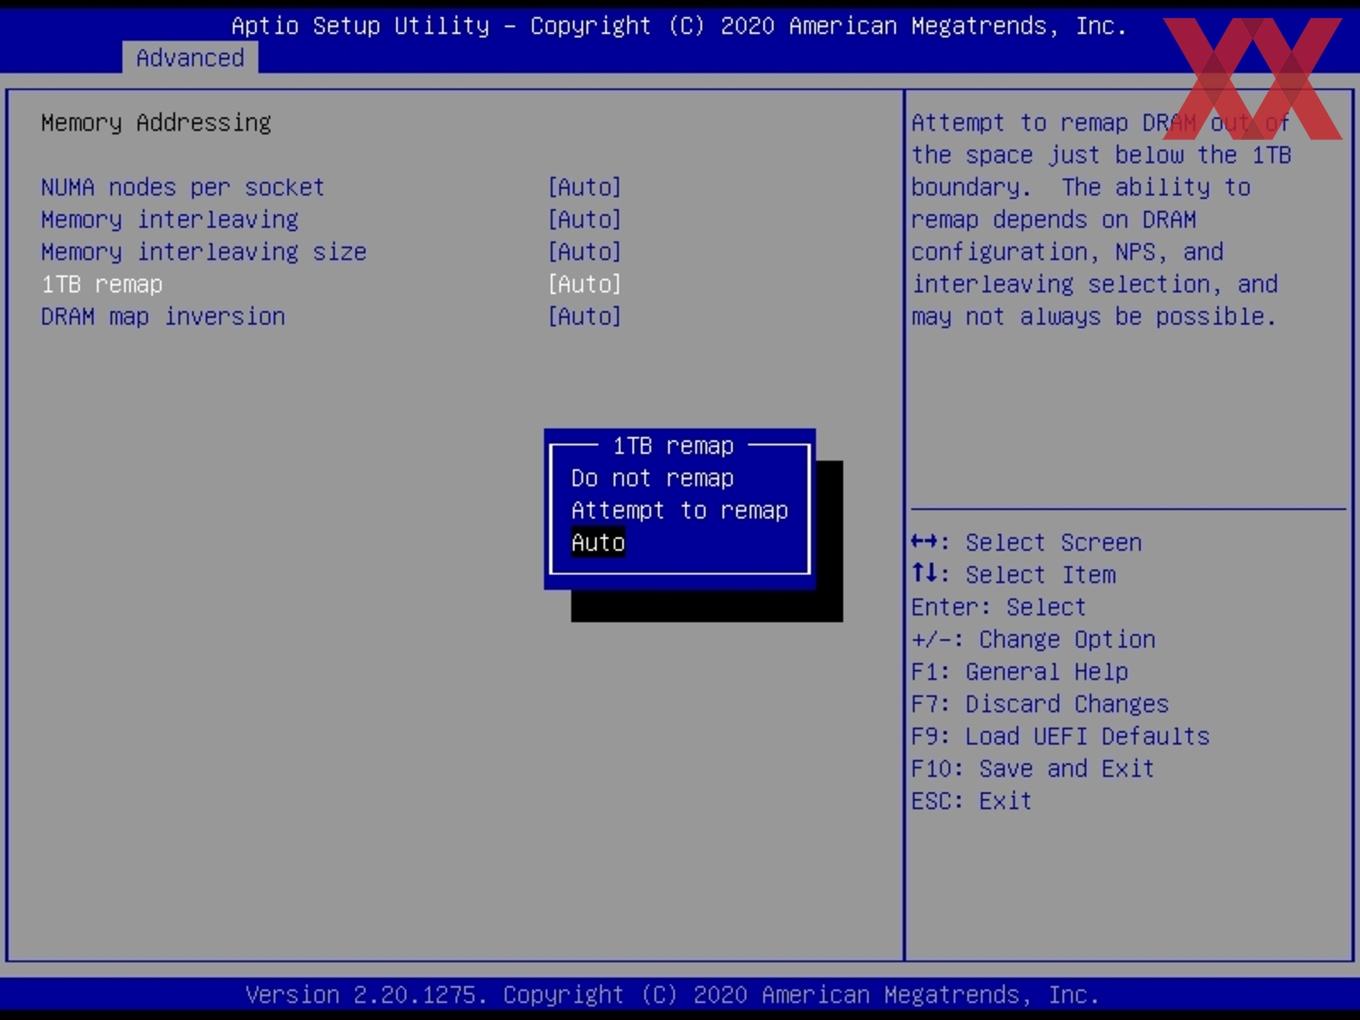1360x1020 pixels.
Task: Select the 1TB remap setting label
Action: 102,284
